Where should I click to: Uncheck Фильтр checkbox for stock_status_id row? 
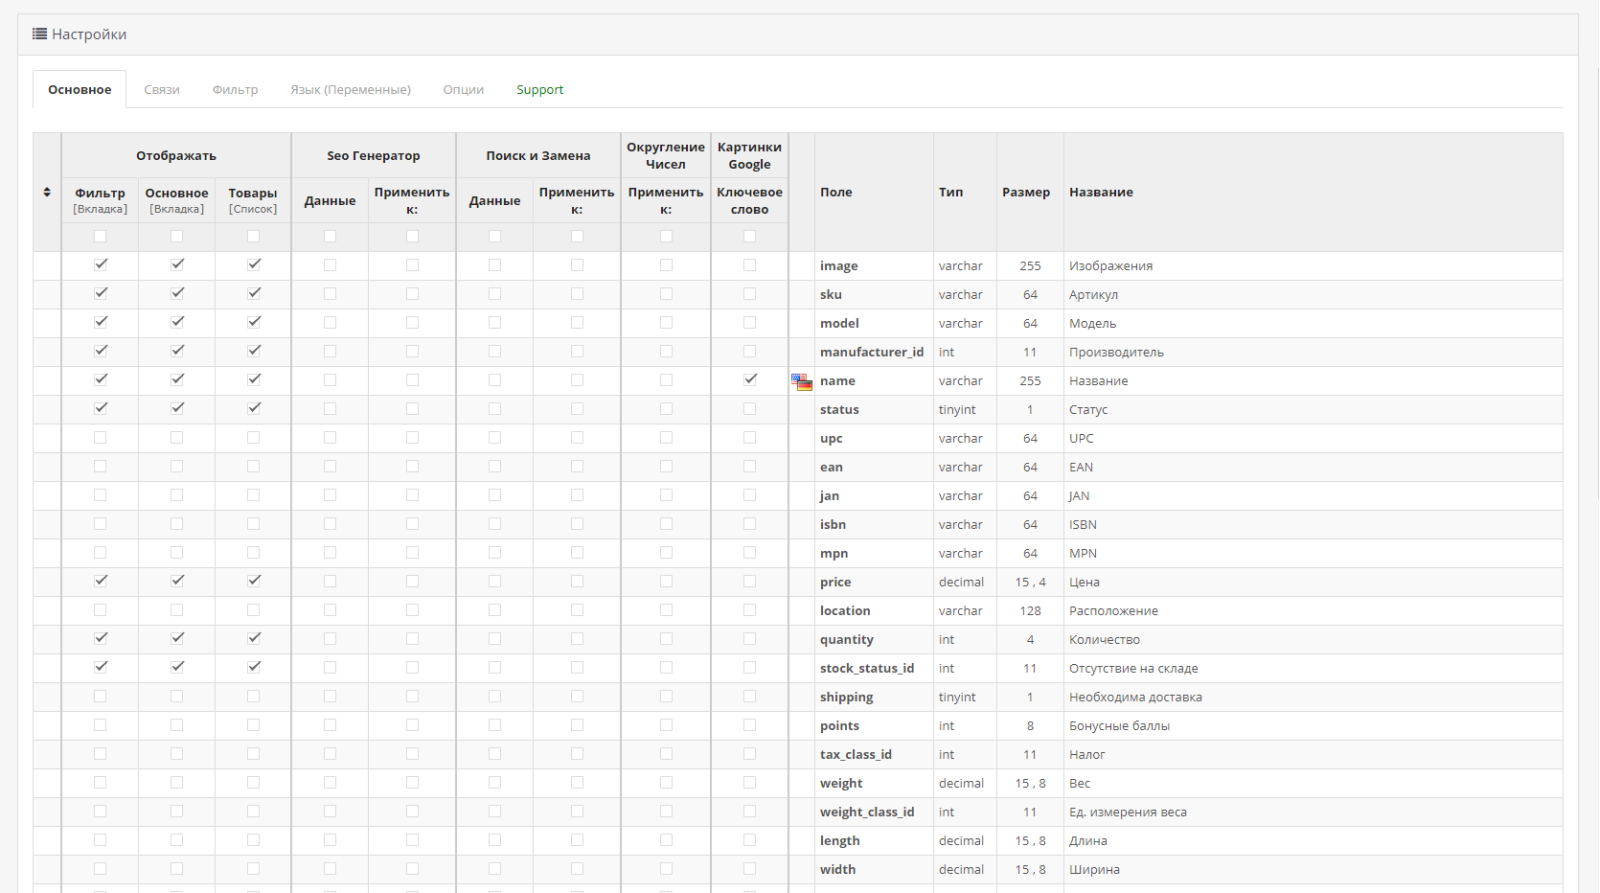(100, 668)
